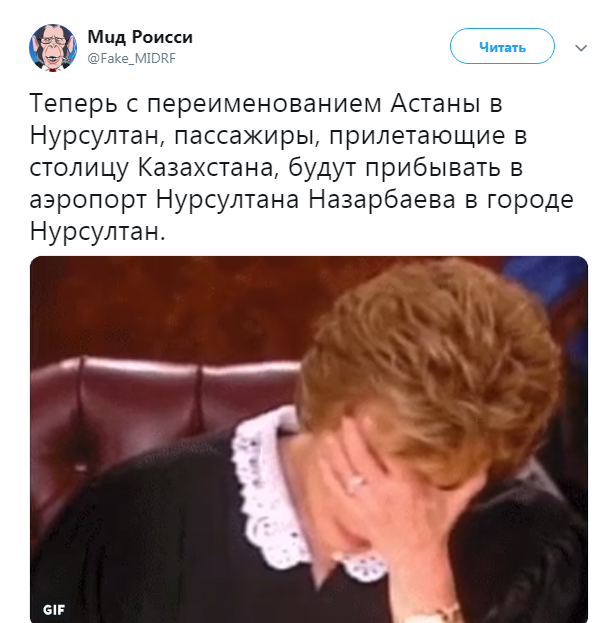Click the Мид Роисси profile avatar
Screen dimensions: 599x623
coord(53,48)
